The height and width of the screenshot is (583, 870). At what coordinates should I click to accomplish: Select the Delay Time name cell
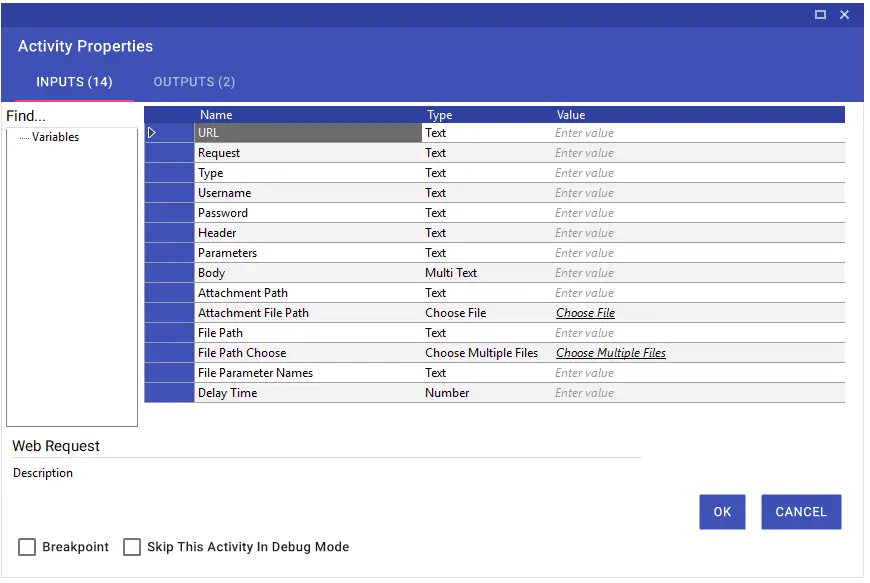(308, 393)
